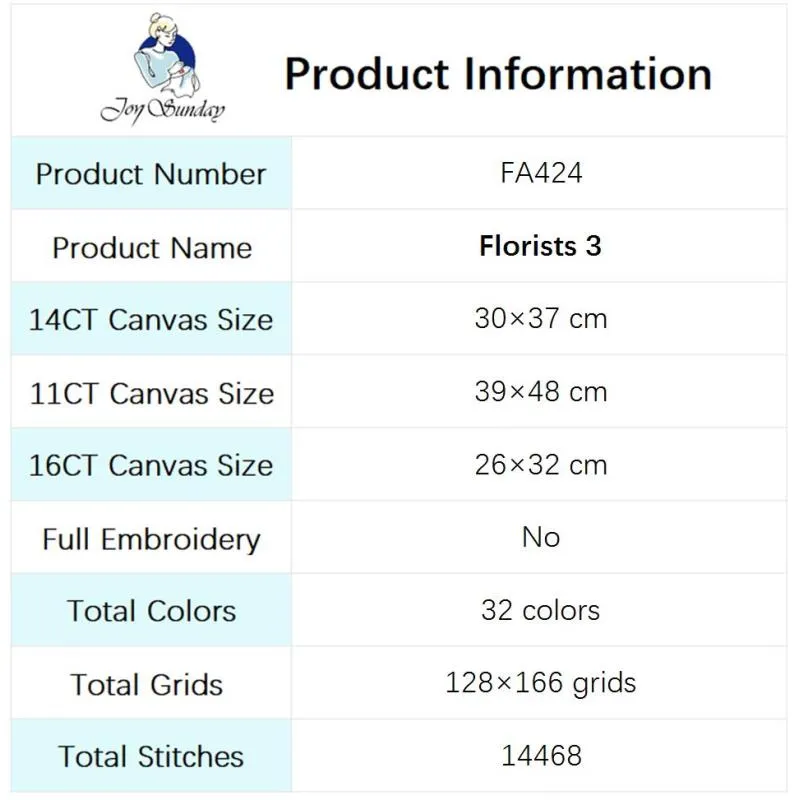The width and height of the screenshot is (800, 800).
Task: Select the Total Colors label
Action: click(152, 611)
